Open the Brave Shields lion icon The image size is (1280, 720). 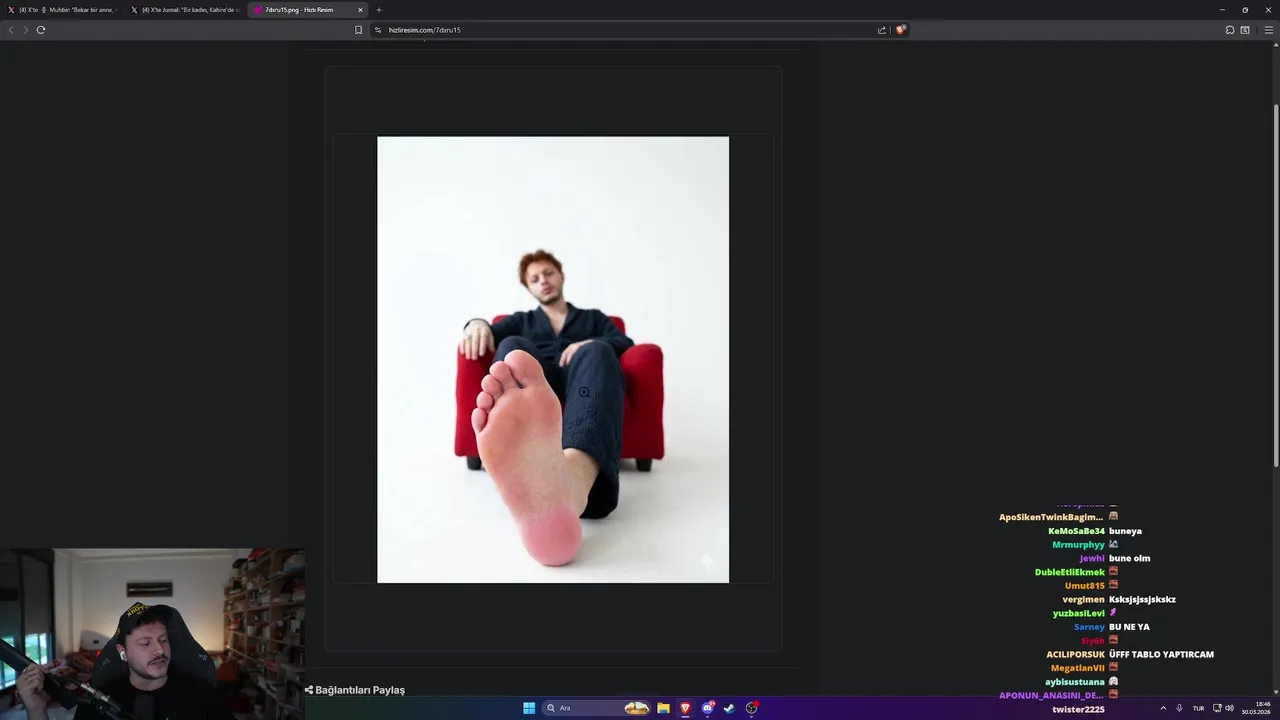click(x=900, y=30)
